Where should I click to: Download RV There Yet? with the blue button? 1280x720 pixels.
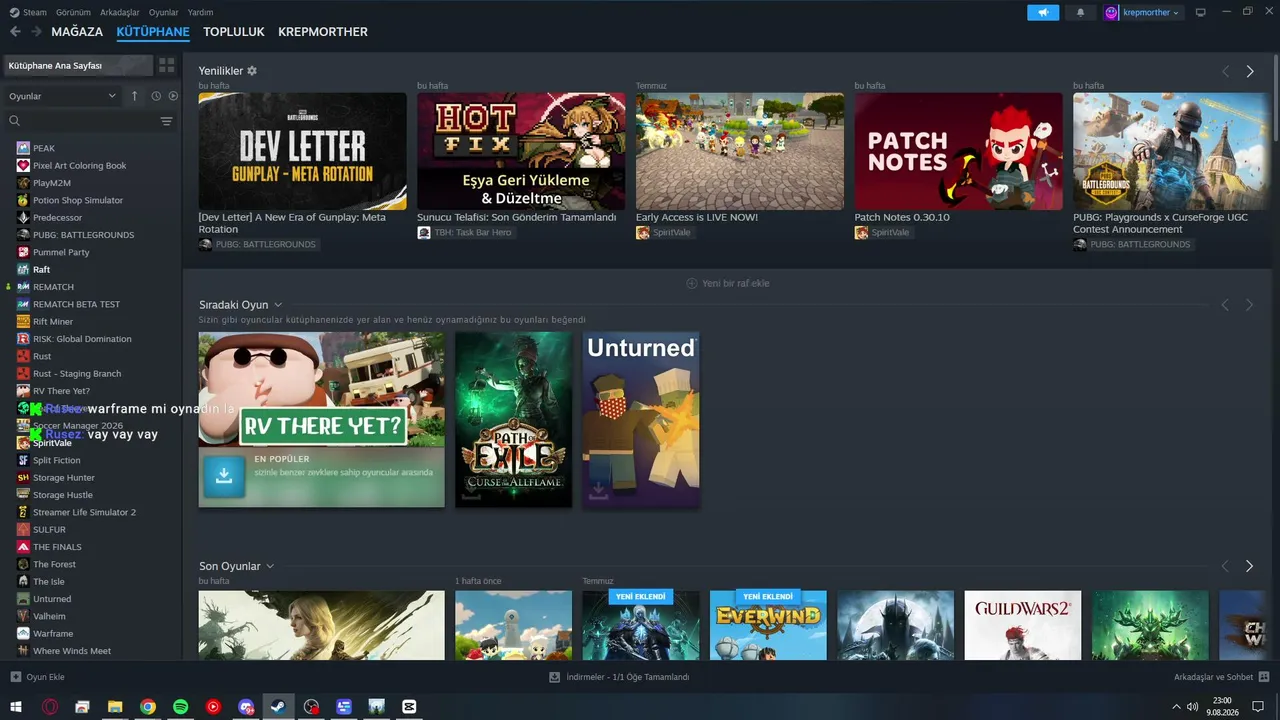tap(224, 477)
